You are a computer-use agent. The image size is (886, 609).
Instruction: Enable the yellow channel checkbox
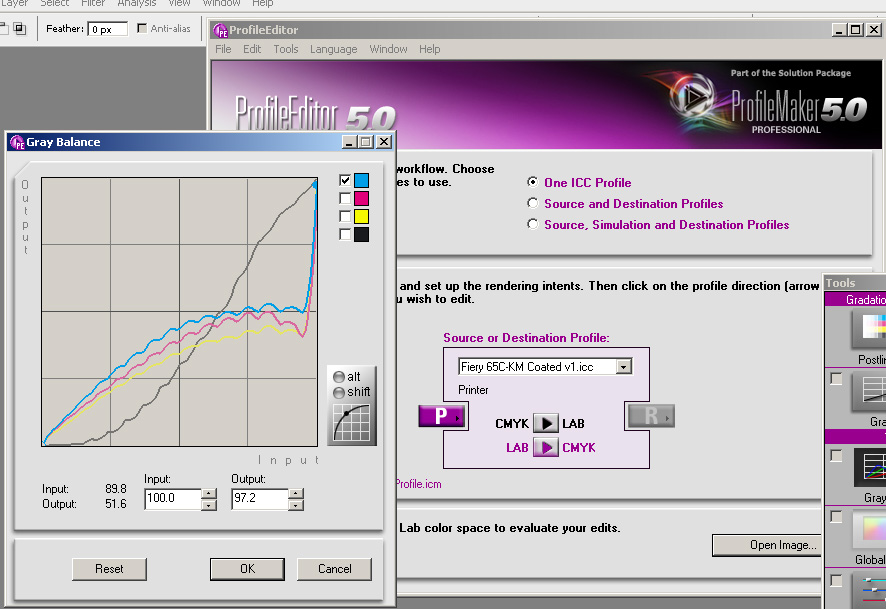click(345, 216)
